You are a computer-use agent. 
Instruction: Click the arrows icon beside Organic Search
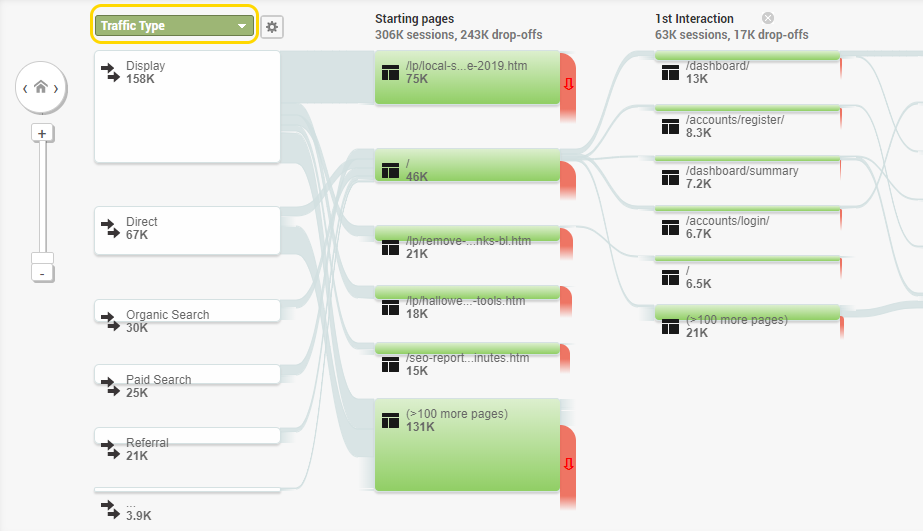pyautogui.click(x=110, y=321)
